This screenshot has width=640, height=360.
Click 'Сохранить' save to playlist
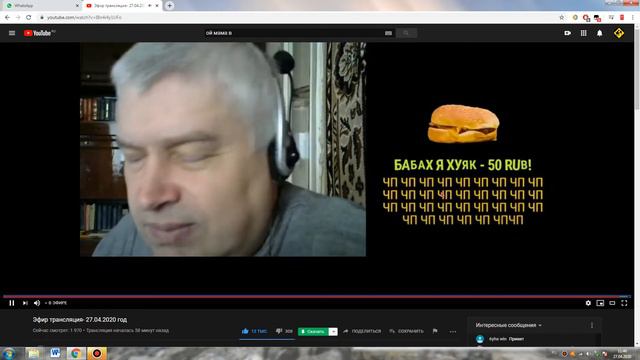click(406, 331)
